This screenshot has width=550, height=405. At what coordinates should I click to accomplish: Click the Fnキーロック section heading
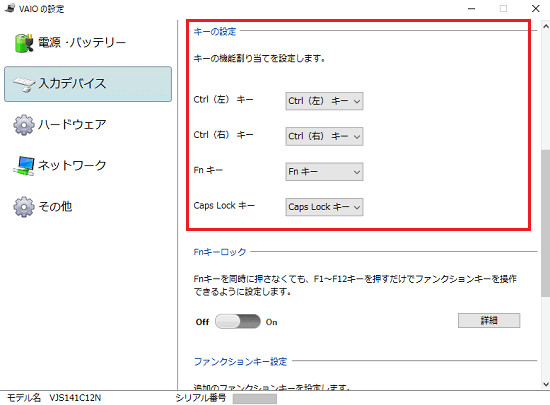(220, 252)
